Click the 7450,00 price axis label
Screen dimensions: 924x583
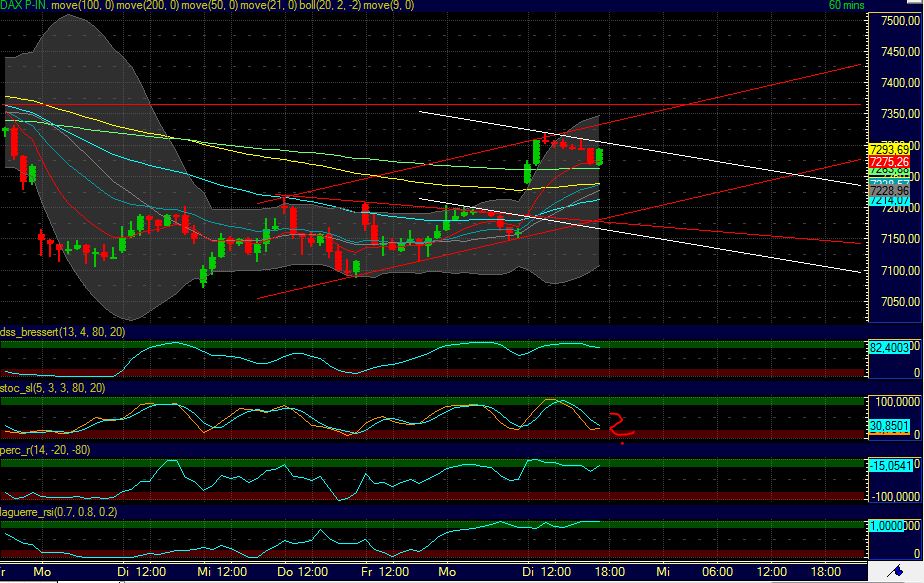click(x=900, y=52)
